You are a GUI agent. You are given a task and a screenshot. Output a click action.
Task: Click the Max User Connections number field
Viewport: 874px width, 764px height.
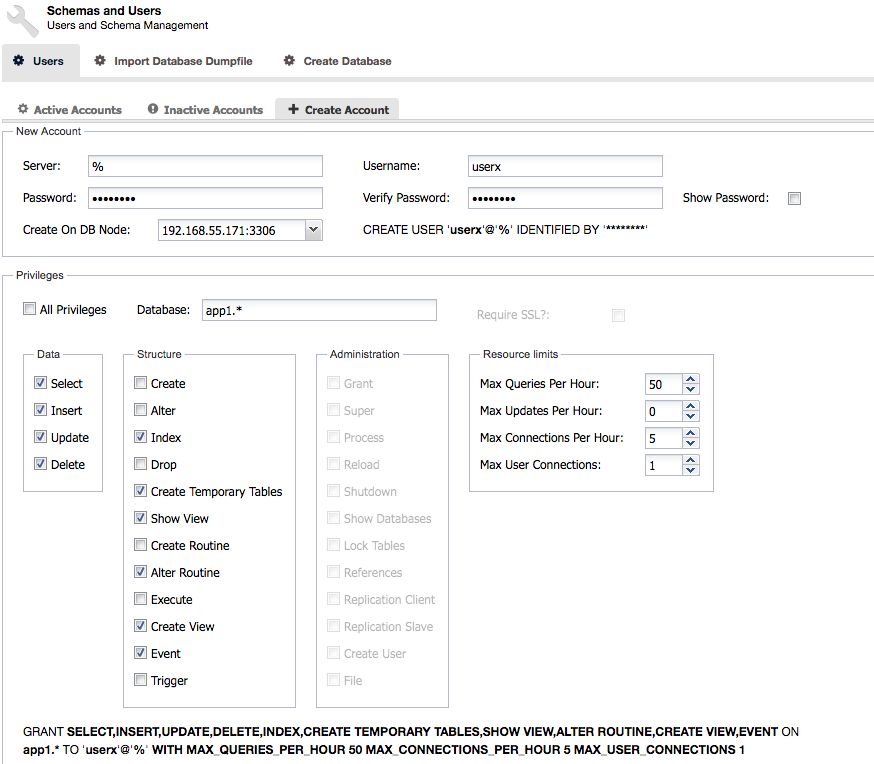[x=664, y=465]
